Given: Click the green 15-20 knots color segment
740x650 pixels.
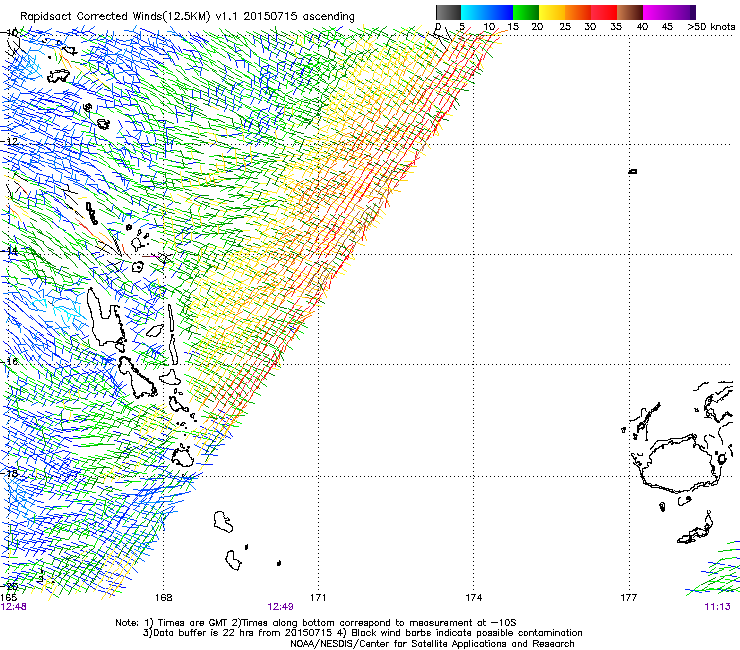Looking at the screenshot, I should click(x=526, y=12).
